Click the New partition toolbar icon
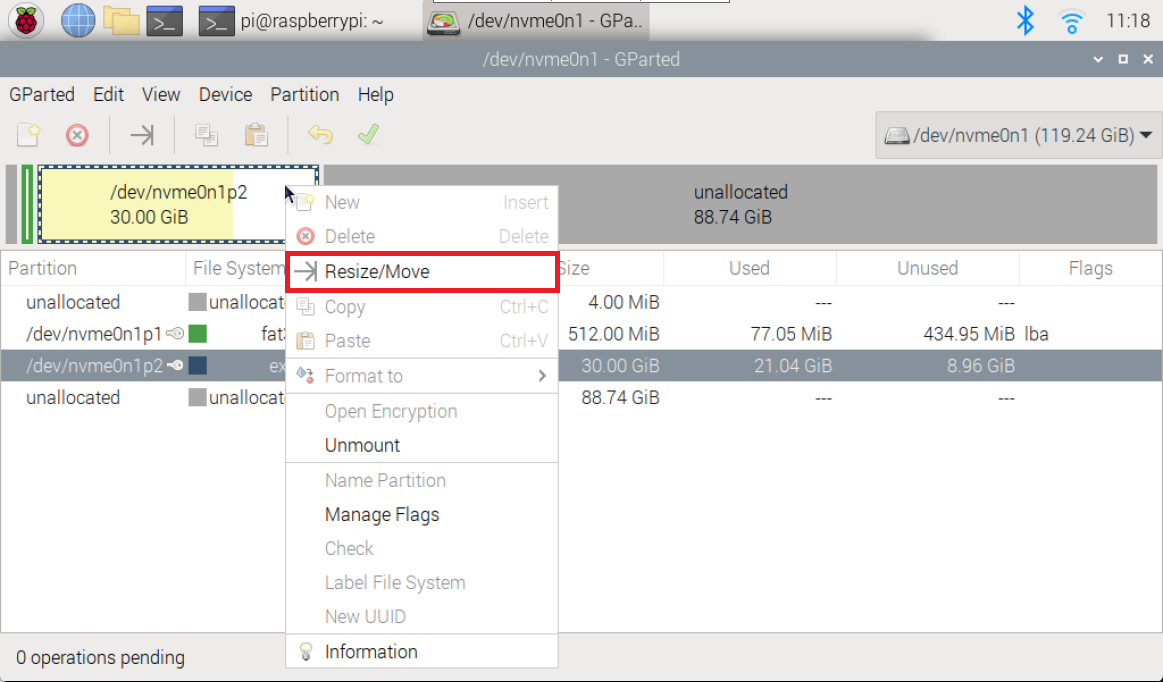 click(x=29, y=135)
